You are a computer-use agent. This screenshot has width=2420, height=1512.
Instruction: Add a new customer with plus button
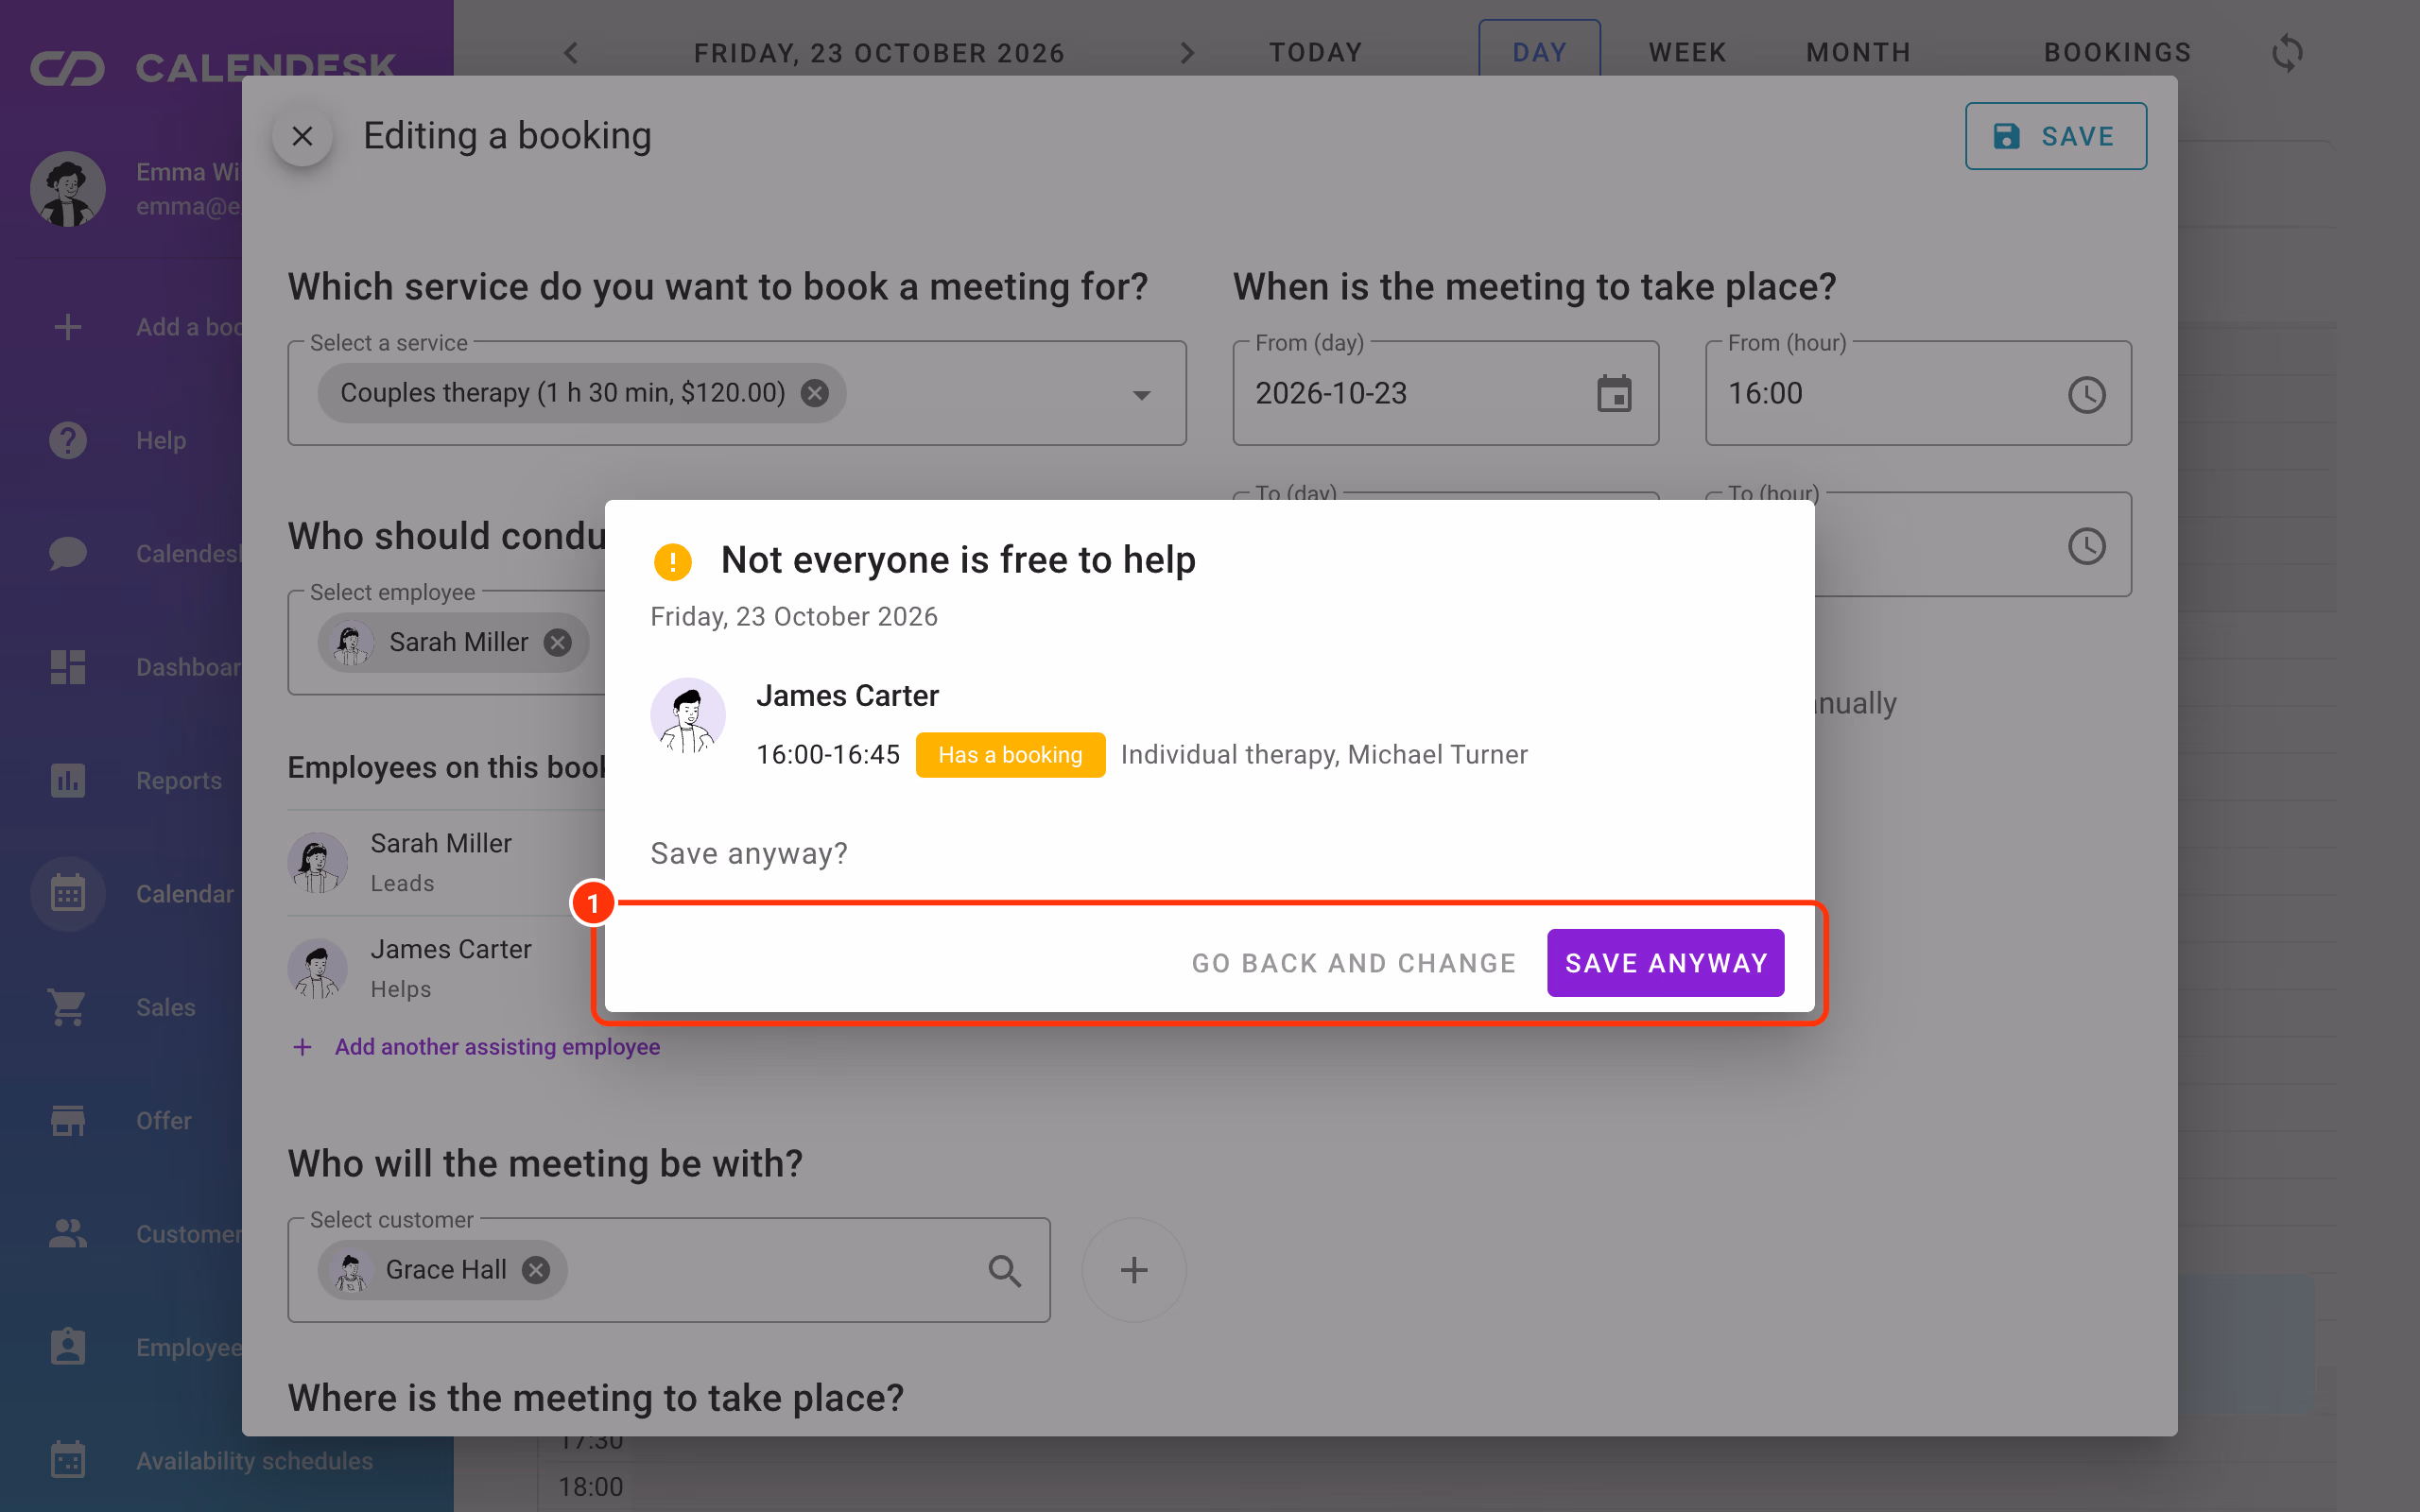(1134, 1270)
